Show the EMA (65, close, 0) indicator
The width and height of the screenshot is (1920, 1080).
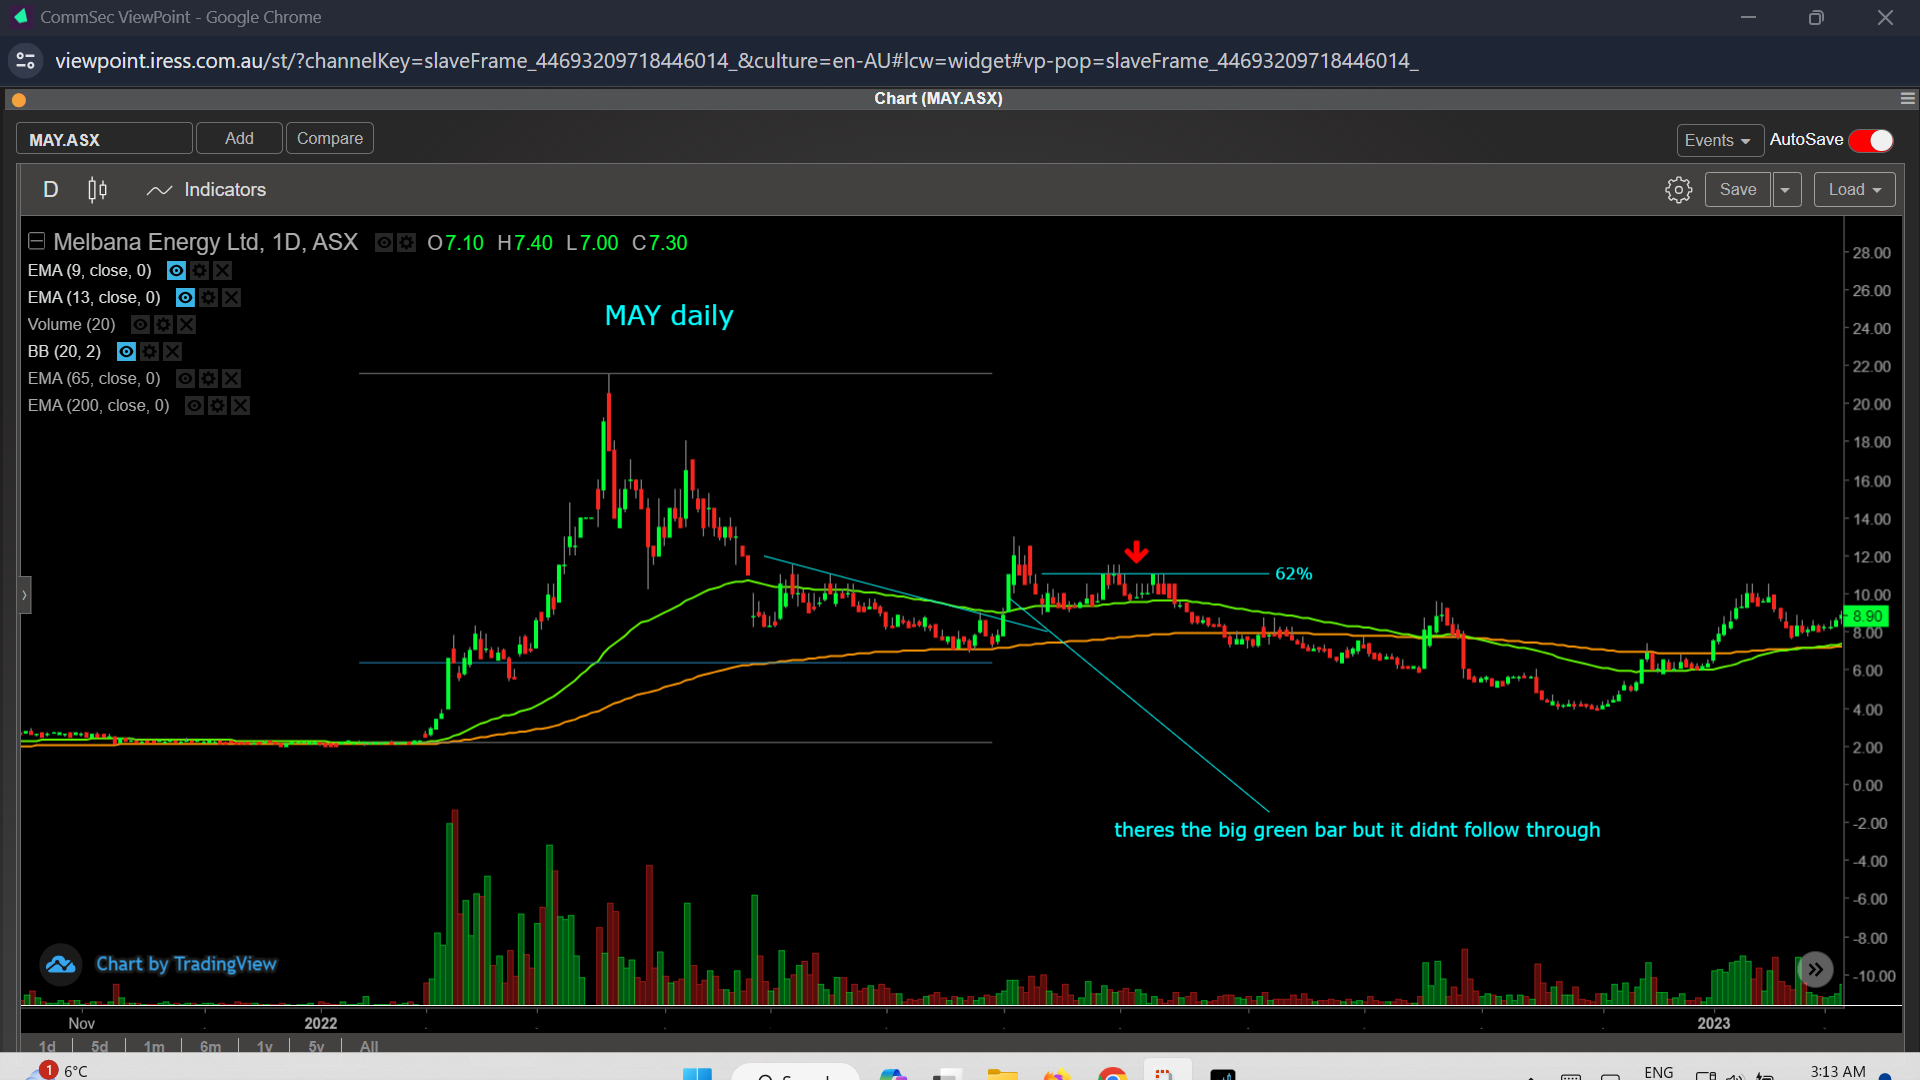point(185,378)
